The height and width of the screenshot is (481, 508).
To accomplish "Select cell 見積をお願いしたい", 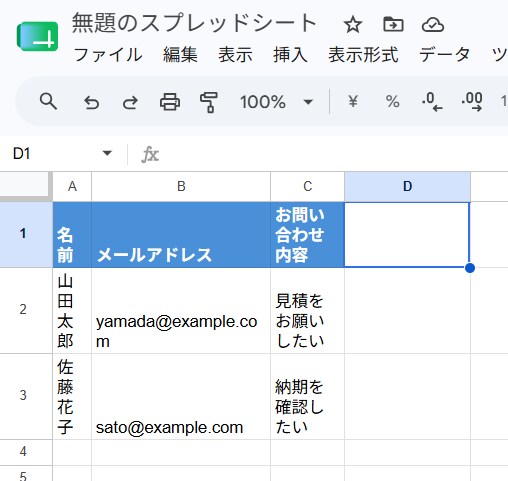I will (308, 310).
